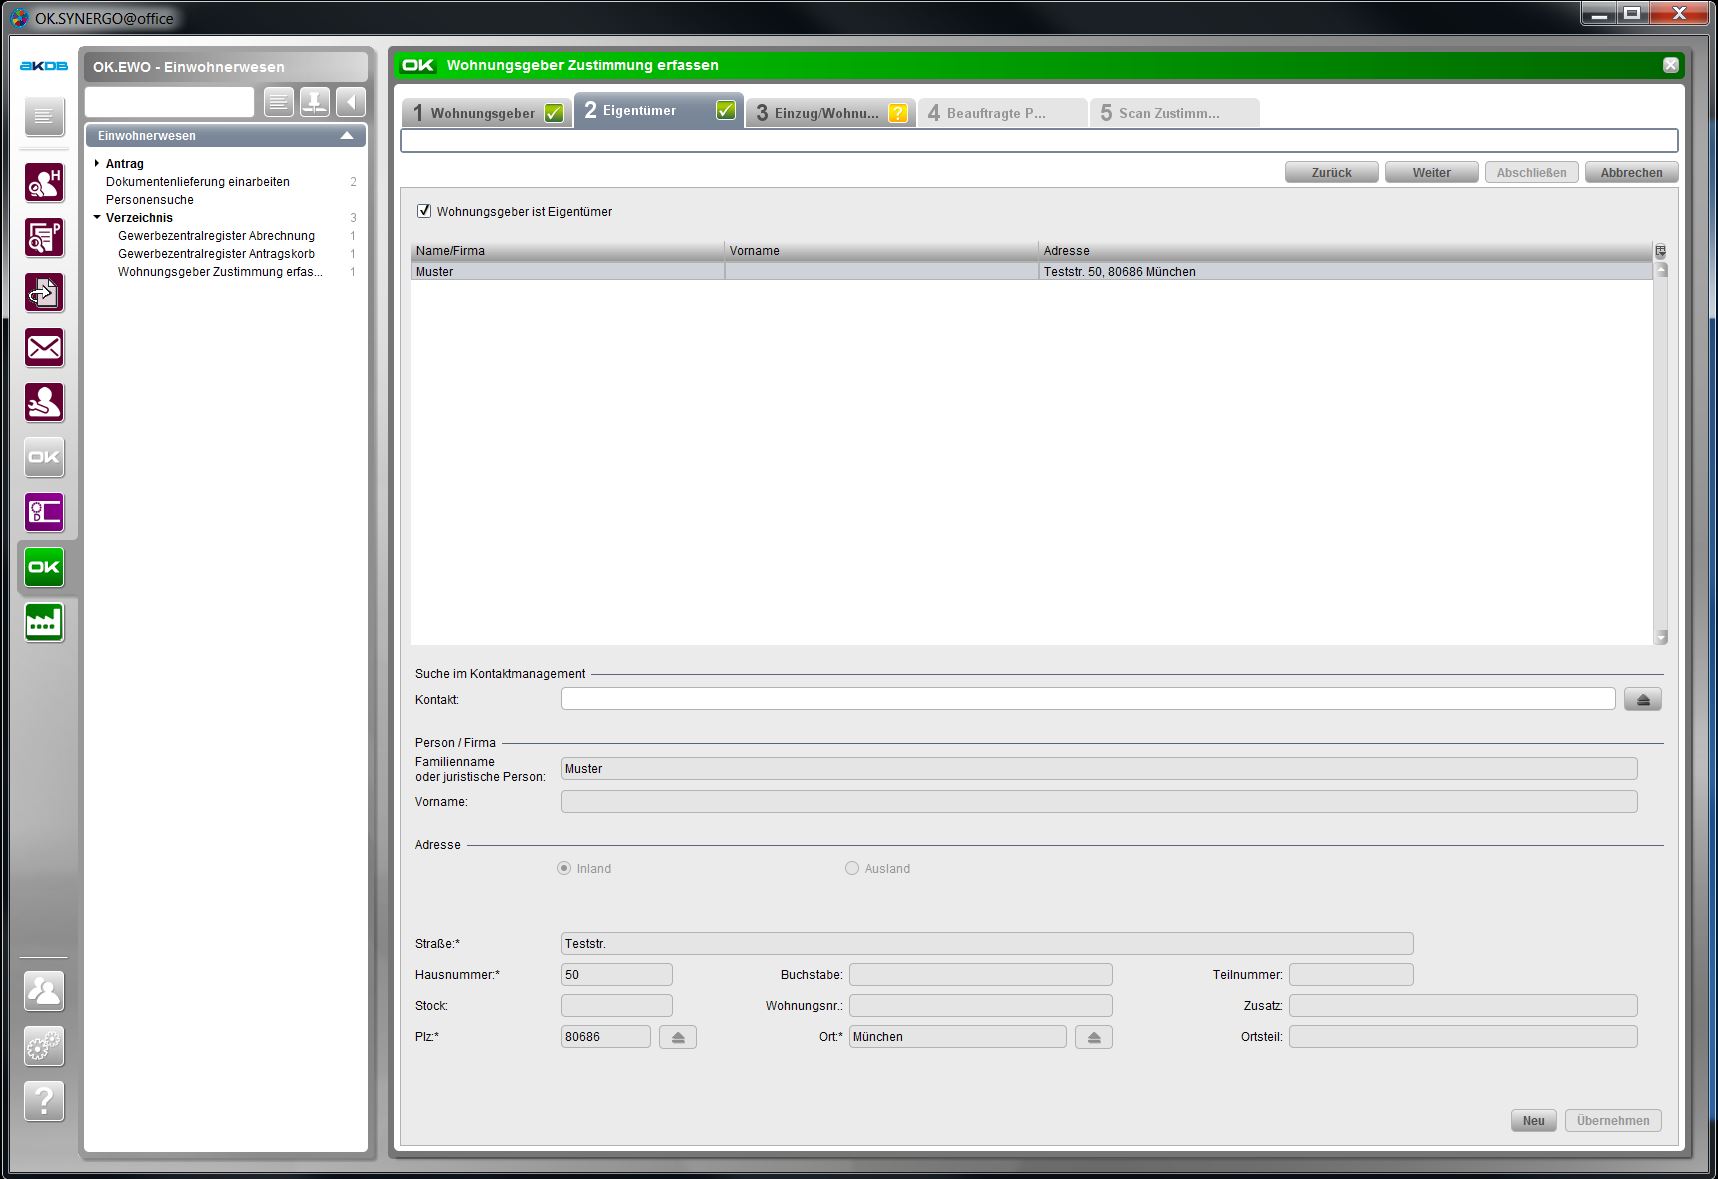Select the Inland radio button

point(564,868)
